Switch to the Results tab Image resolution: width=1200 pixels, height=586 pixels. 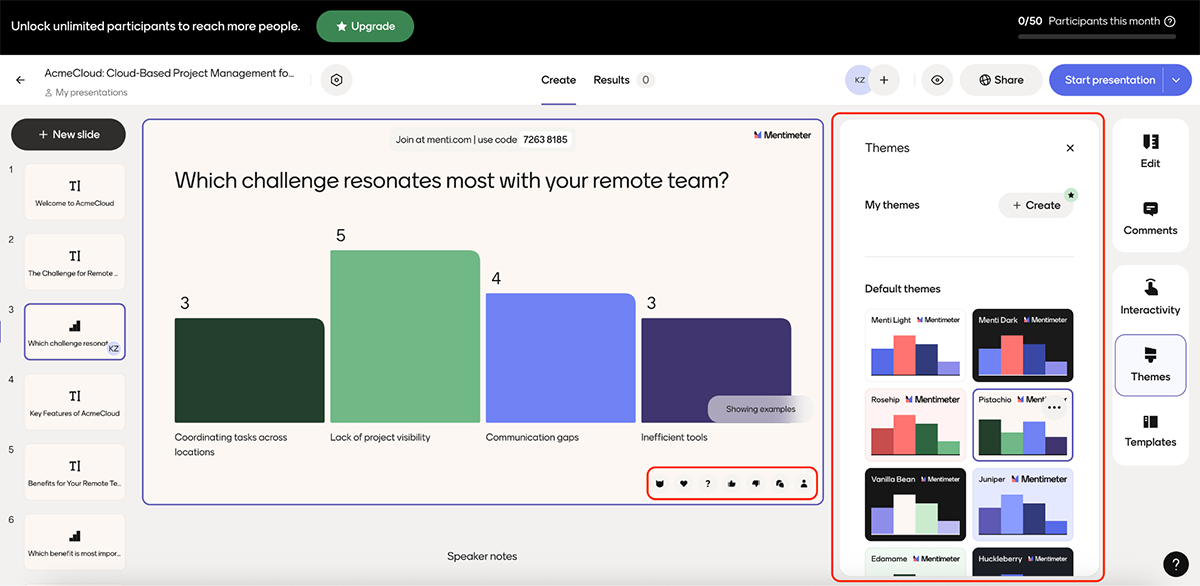[611, 80]
